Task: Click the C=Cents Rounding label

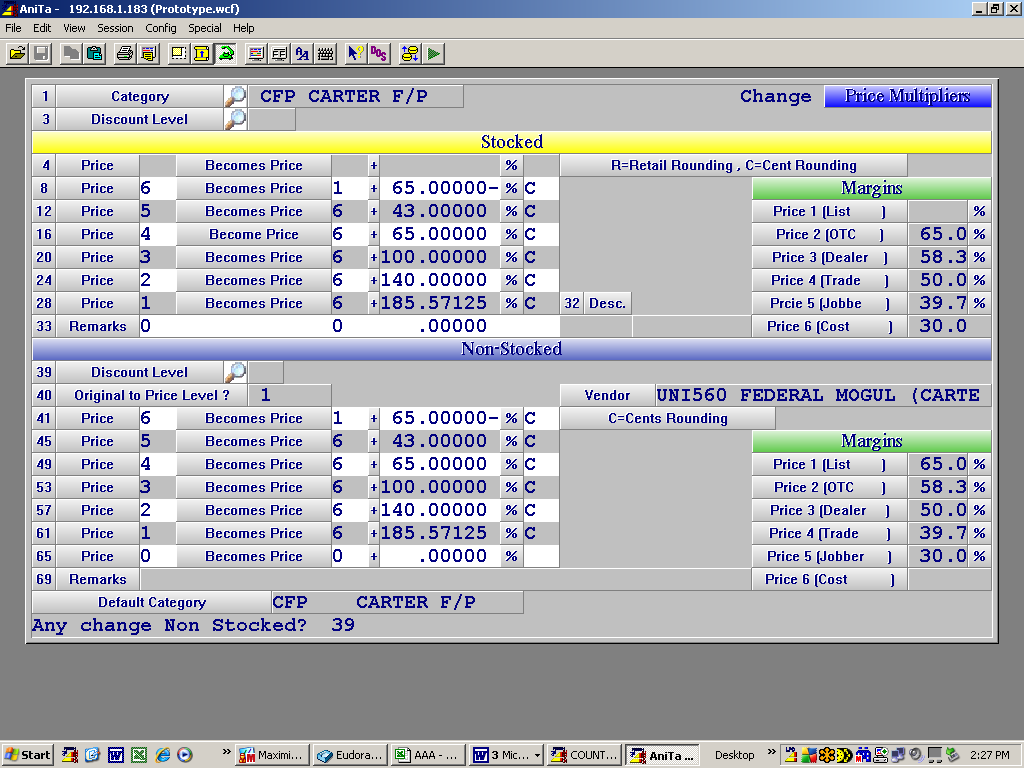Action: pos(667,418)
